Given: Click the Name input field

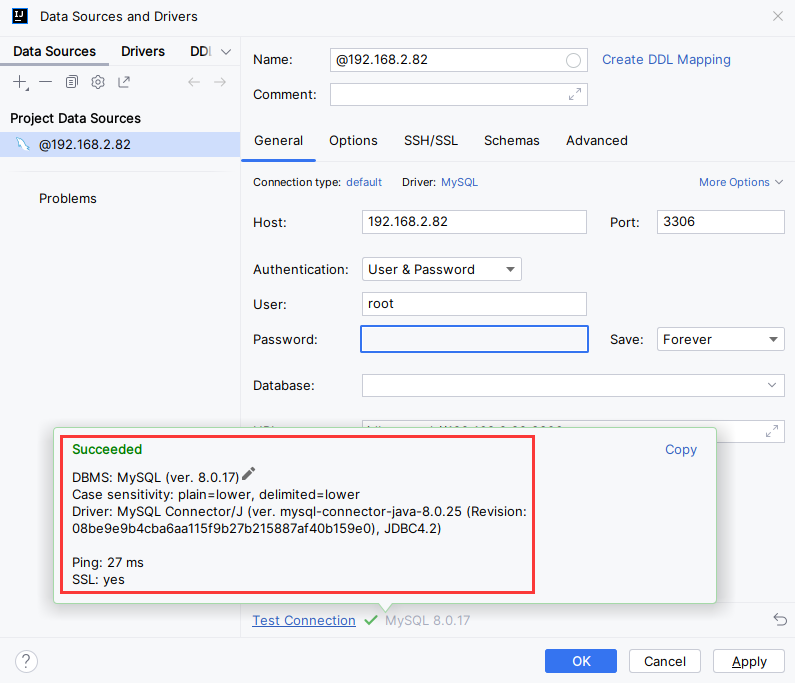Looking at the screenshot, I should [458, 60].
